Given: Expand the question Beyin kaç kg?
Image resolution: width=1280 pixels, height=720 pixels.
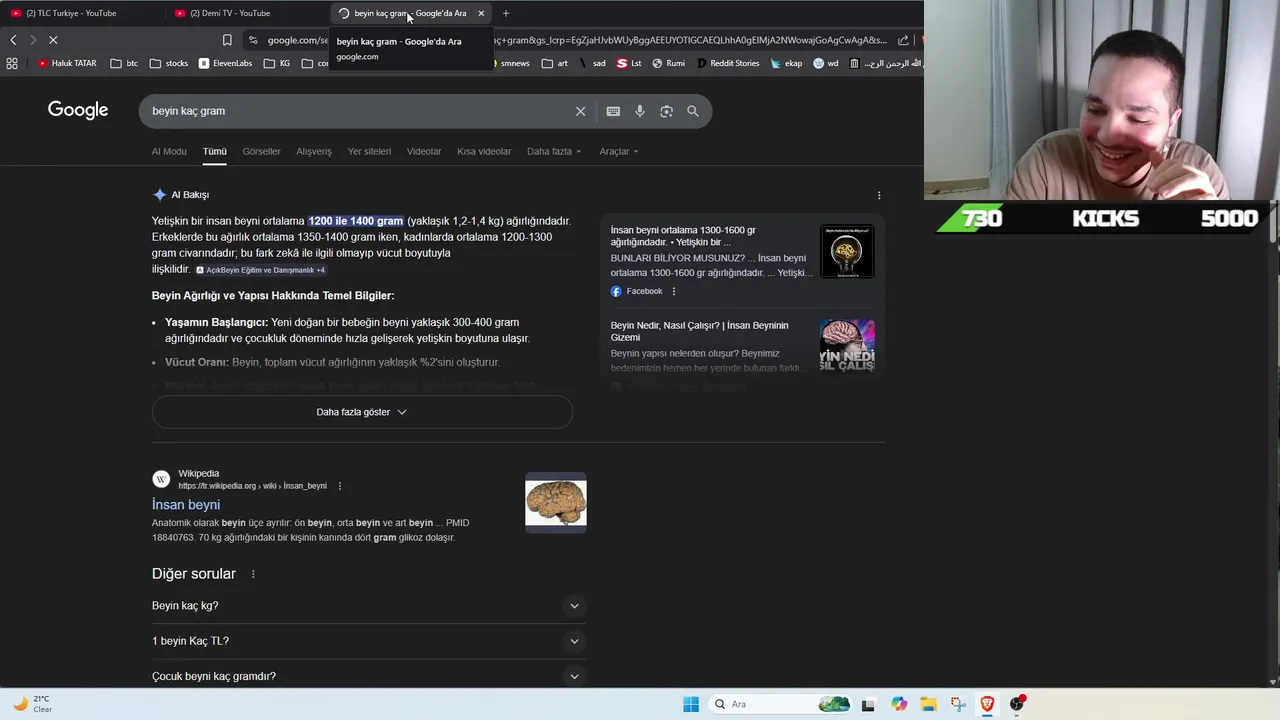Looking at the screenshot, I should click(368, 606).
